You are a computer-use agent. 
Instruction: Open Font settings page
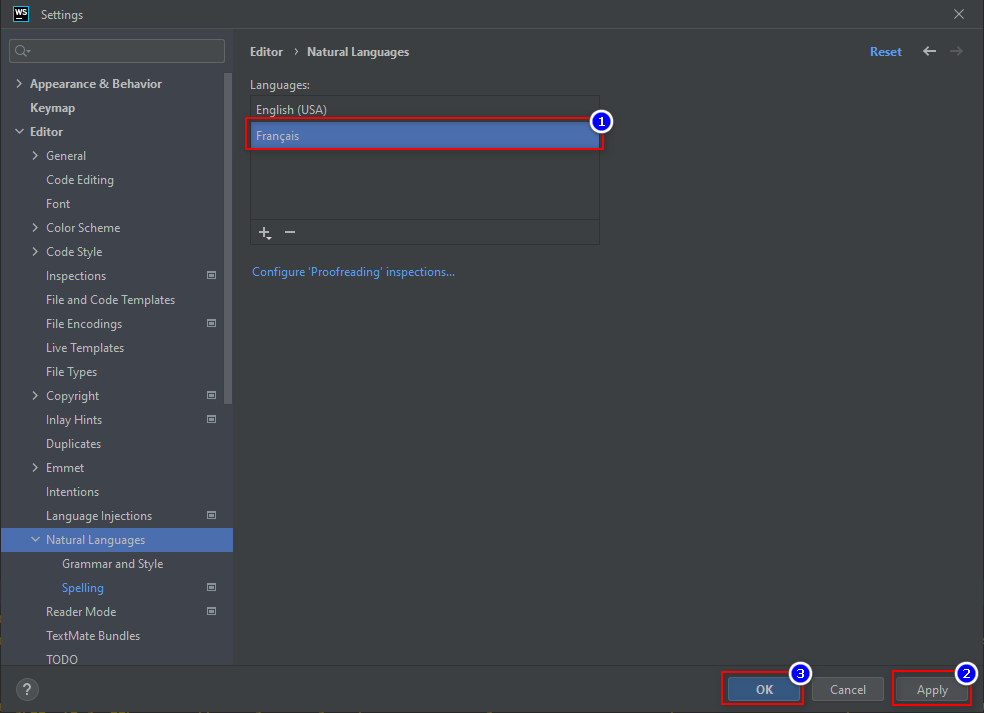[58, 204]
